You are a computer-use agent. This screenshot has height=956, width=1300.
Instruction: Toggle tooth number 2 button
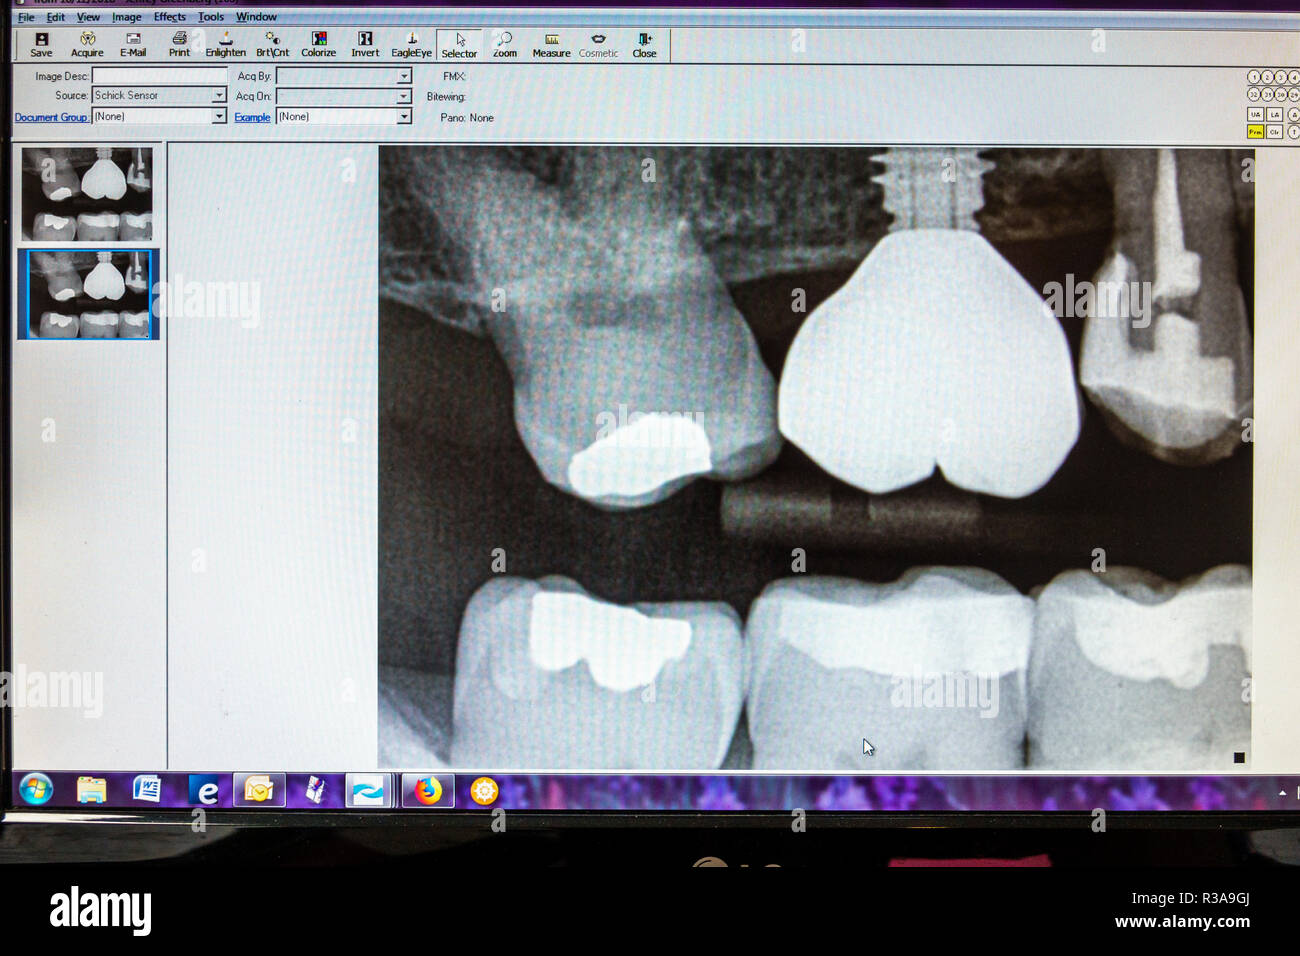coord(1267,77)
